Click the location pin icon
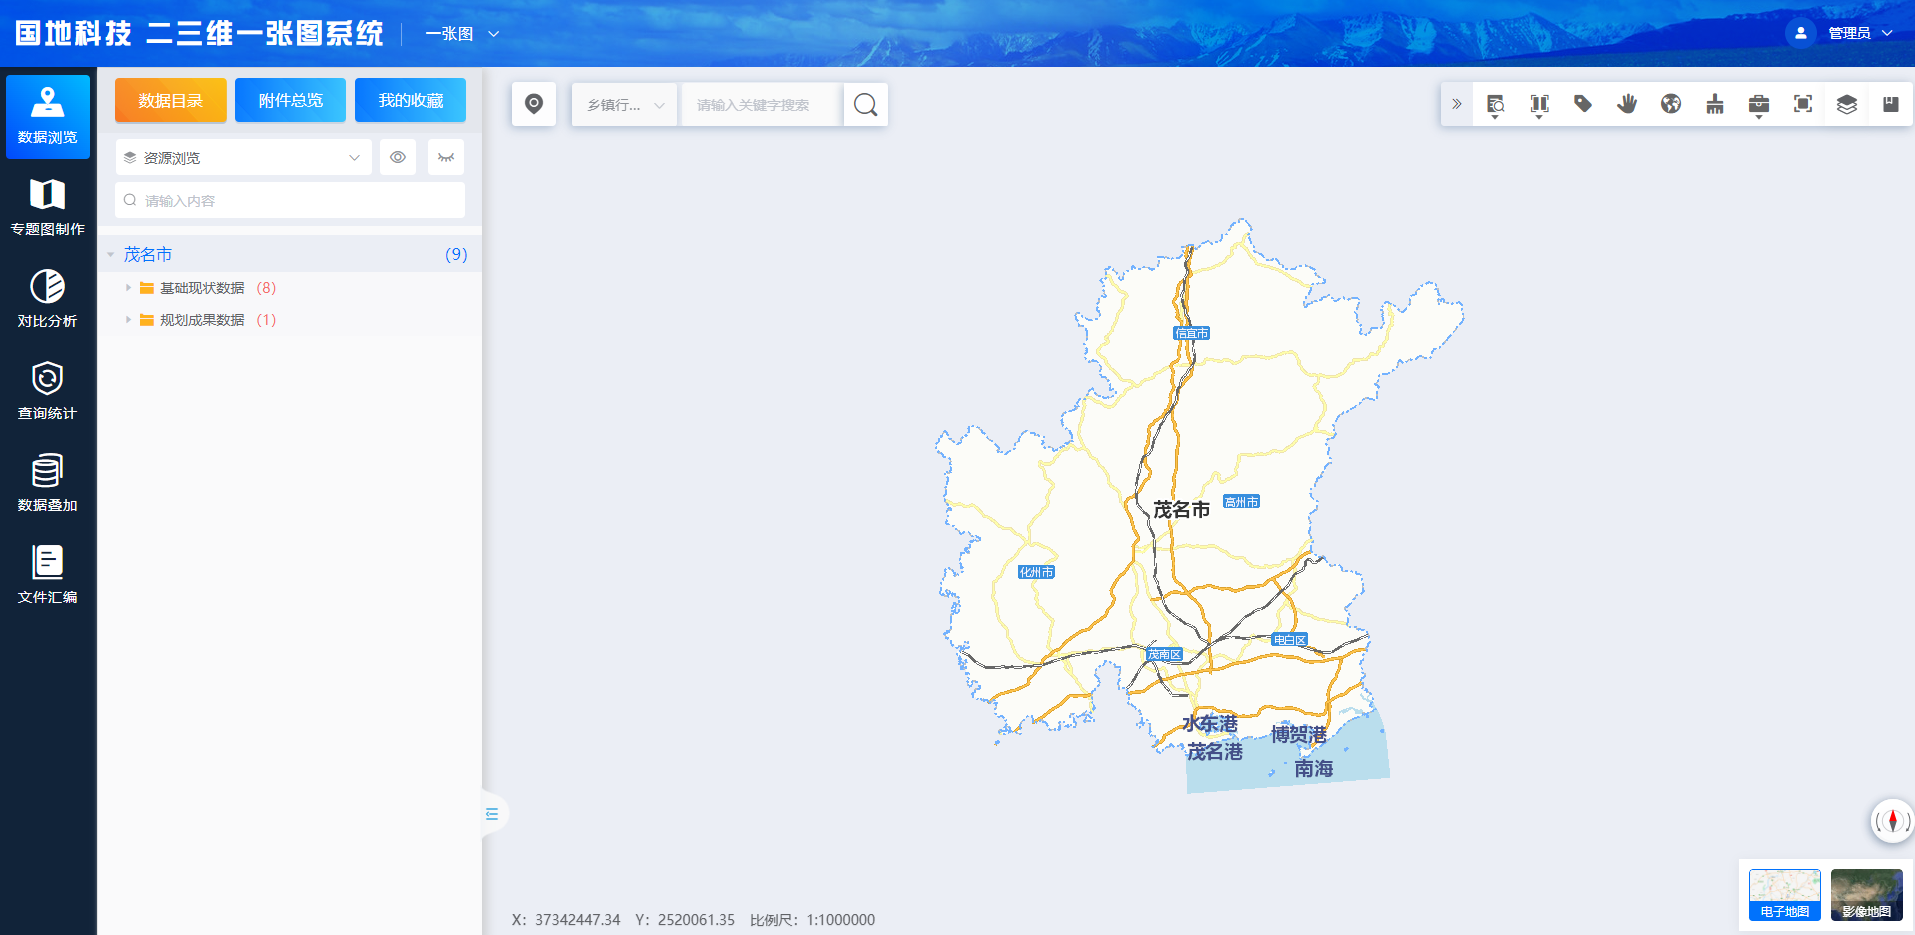This screenshot has width=1915, height=935. [x=534, y=104]
